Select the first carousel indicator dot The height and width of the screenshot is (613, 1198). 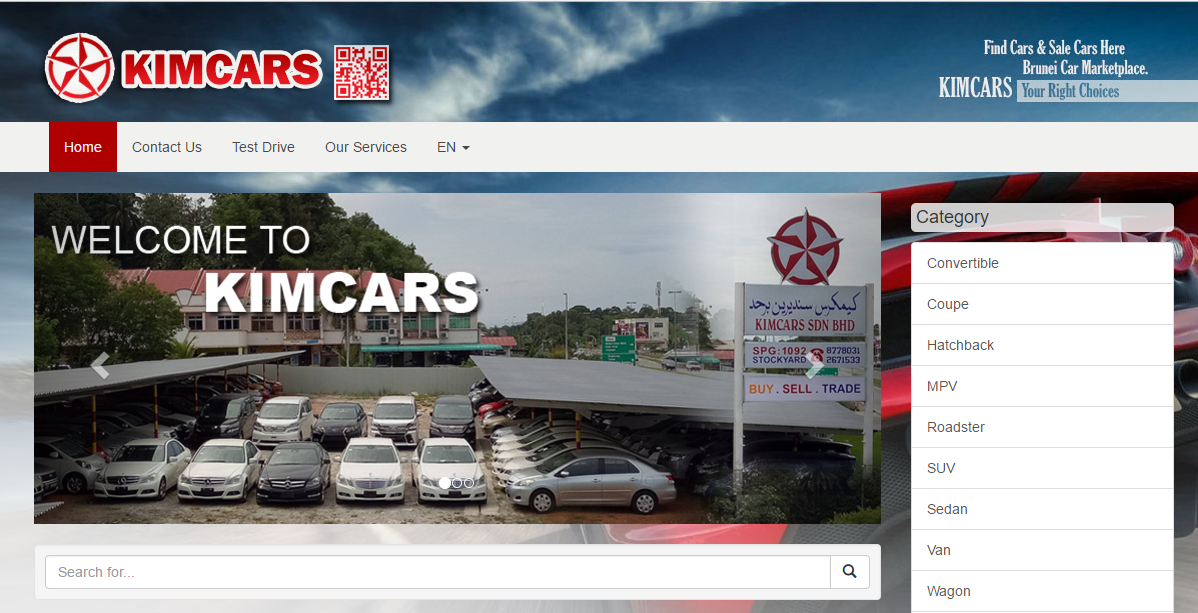point(445,483)
